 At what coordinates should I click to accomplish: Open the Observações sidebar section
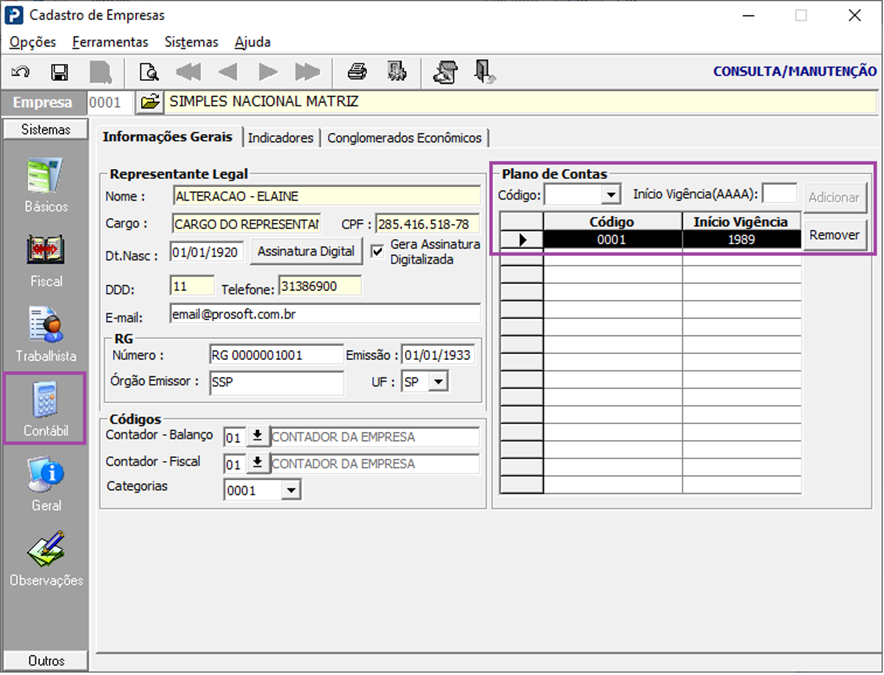[x=46, y=559]
